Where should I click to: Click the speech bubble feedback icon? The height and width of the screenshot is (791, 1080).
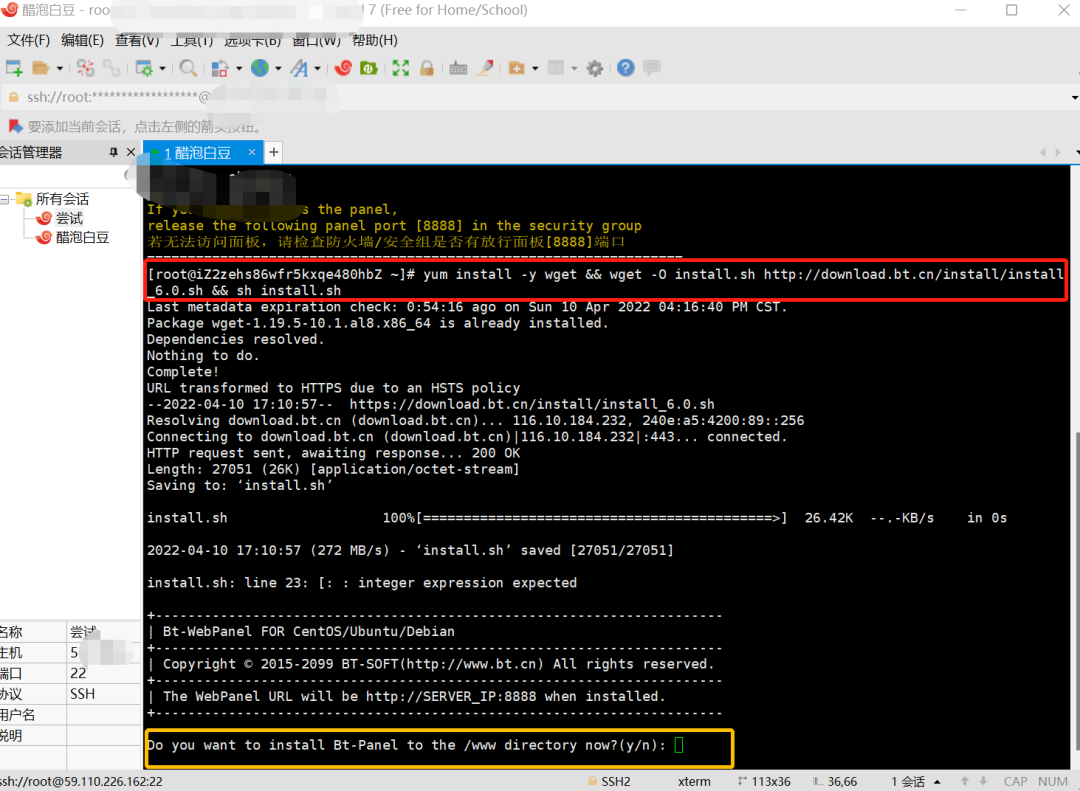(x=652, y=68)
